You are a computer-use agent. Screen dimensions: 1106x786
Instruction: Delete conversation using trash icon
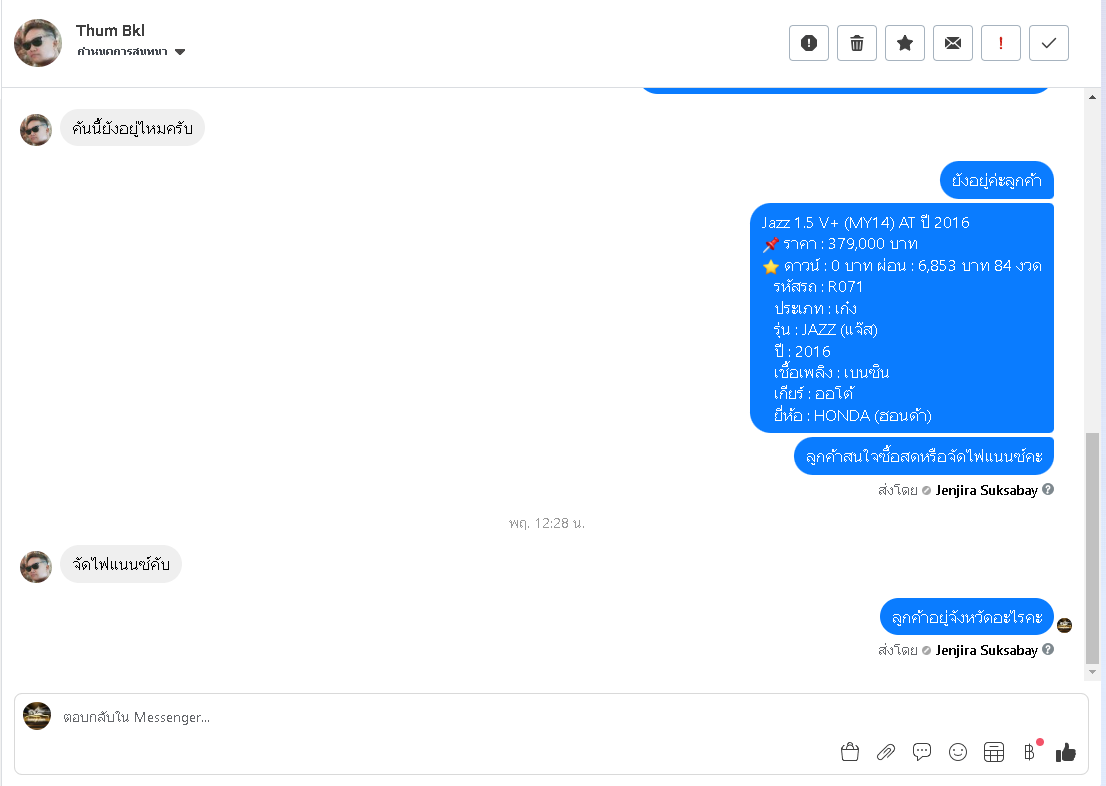(x=856, y=43)
